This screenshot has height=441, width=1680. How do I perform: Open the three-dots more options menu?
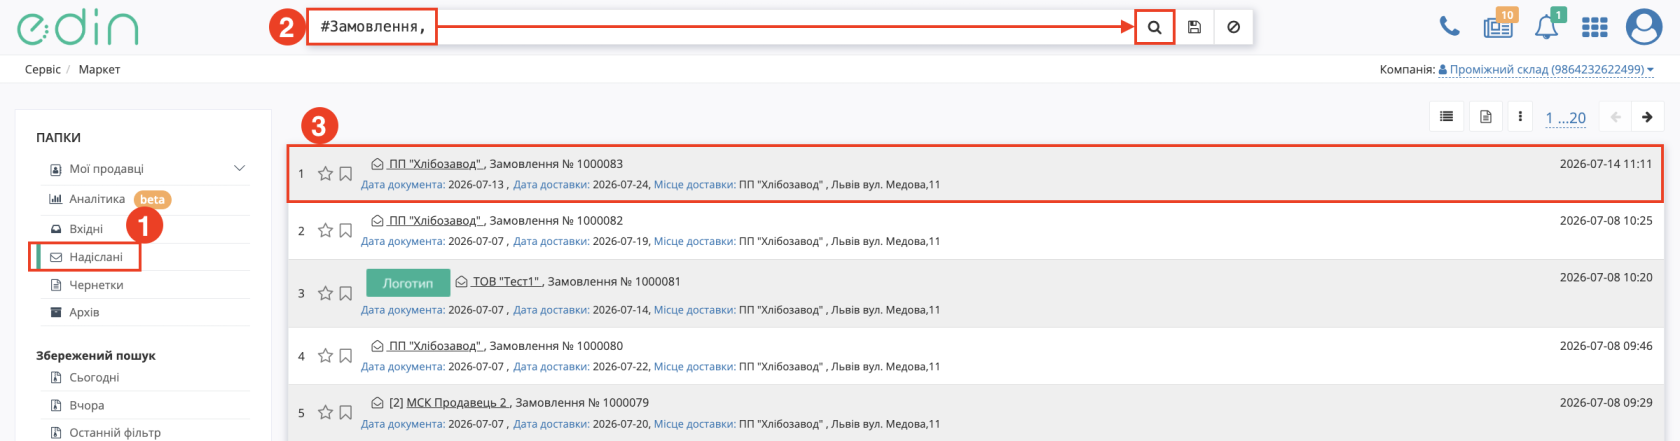pyautogui.click(x=1520, y=117)
